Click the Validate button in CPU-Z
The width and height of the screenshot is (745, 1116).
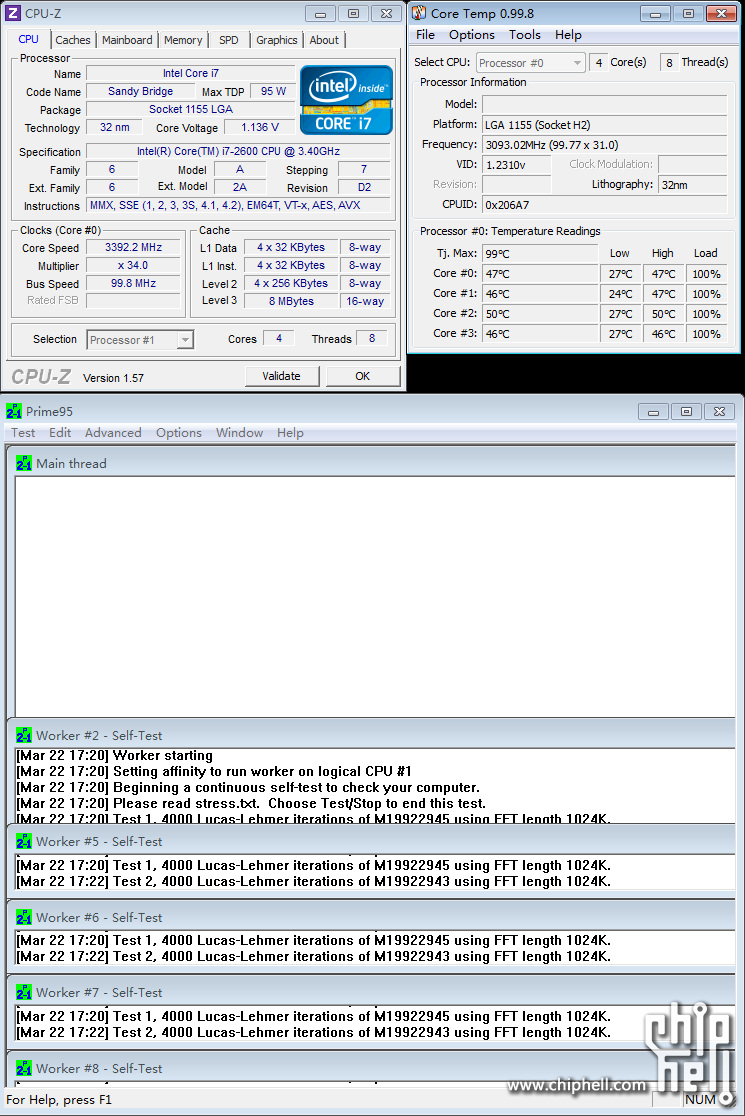pos(282,377)
